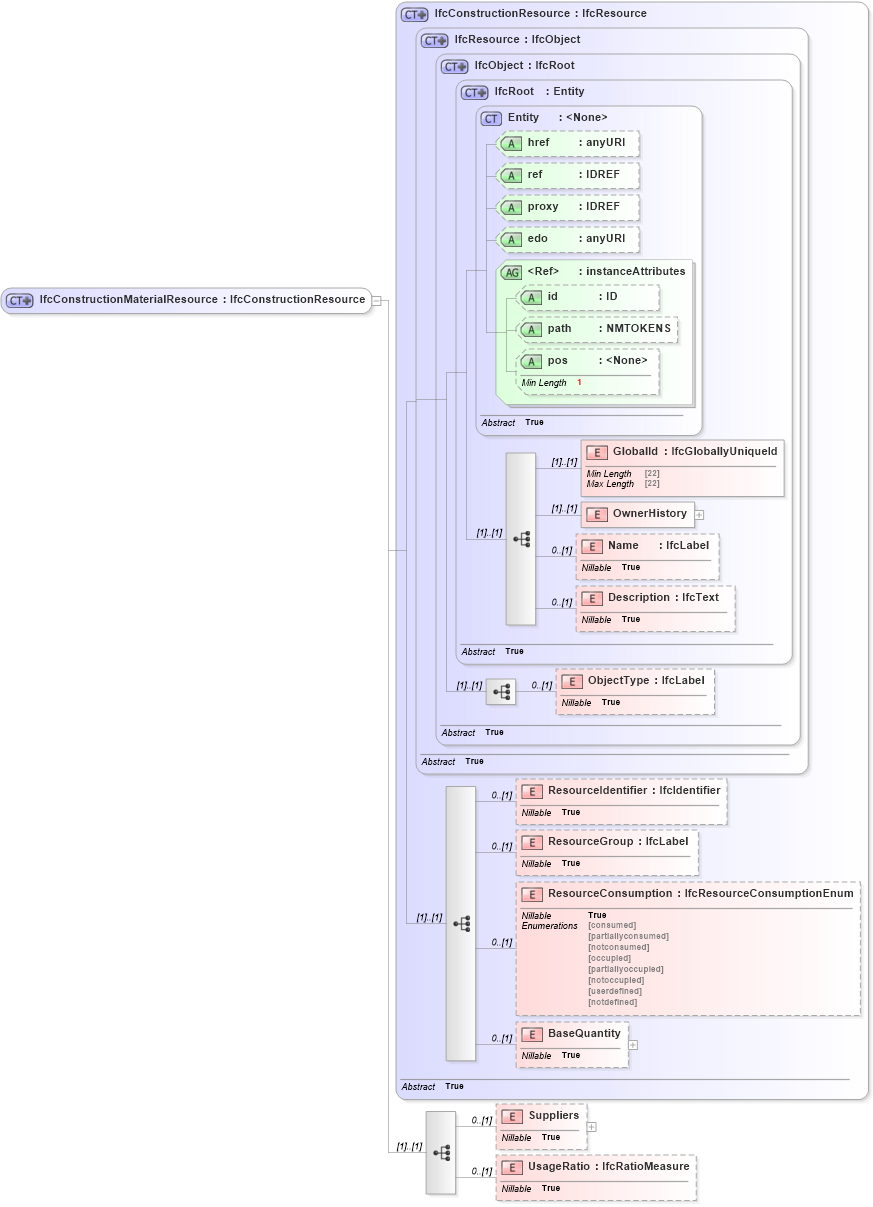This screenshot has height=1207, width=873.
Task: Click the sequence compositor icon below IfcRoot
Action: coord(520,539)
